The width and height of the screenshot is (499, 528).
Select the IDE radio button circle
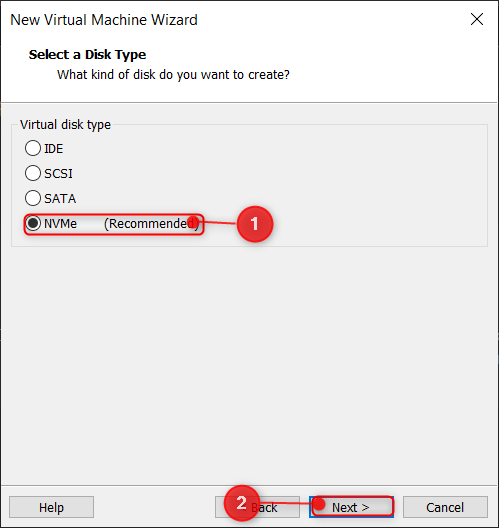pyautogui.click(x=33, y=148)
